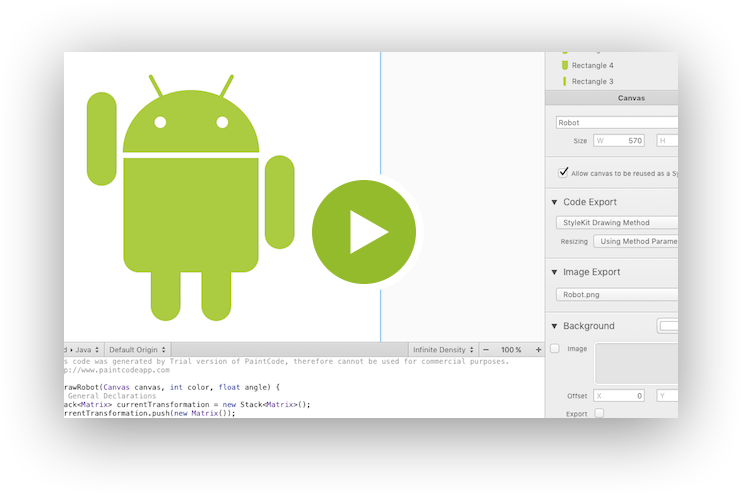This screenshot has height=493, width=741.
Task: Toggle Allow canvas to be reused checkbox
Action: pyautogui.click(x=564, y=172)
